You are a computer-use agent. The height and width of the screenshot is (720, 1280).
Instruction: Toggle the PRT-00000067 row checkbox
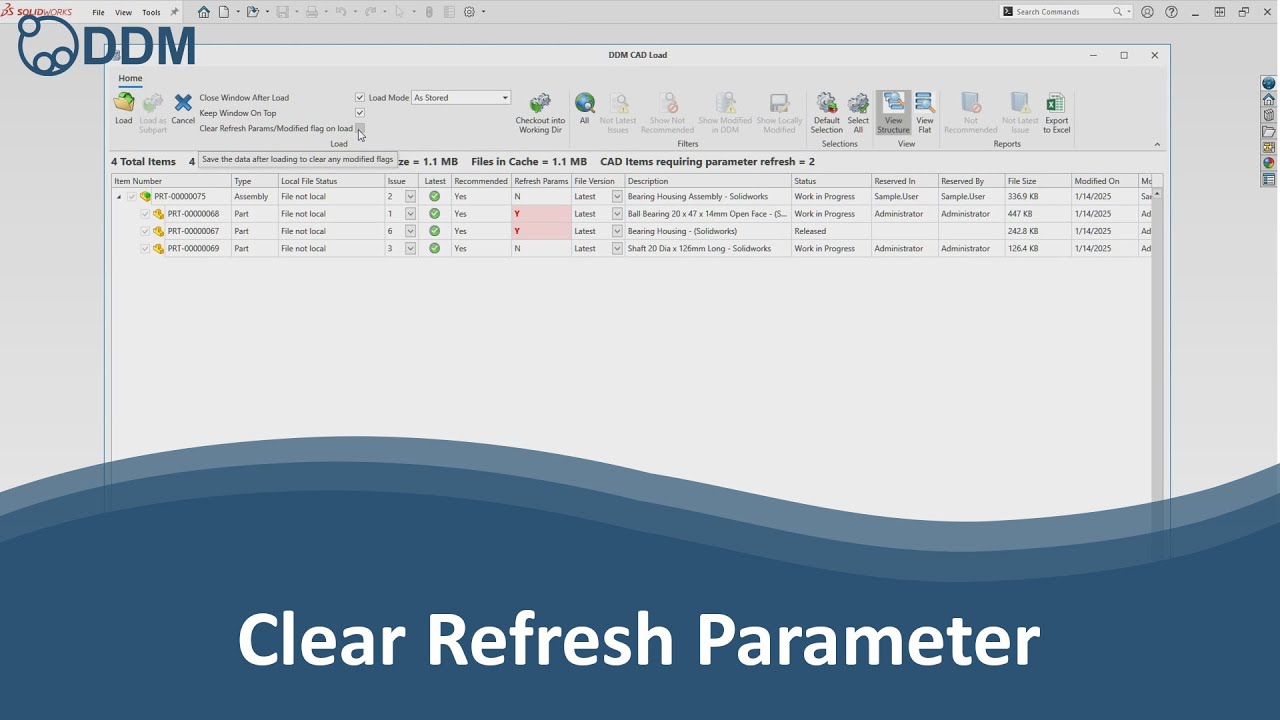tap(145, 231)
